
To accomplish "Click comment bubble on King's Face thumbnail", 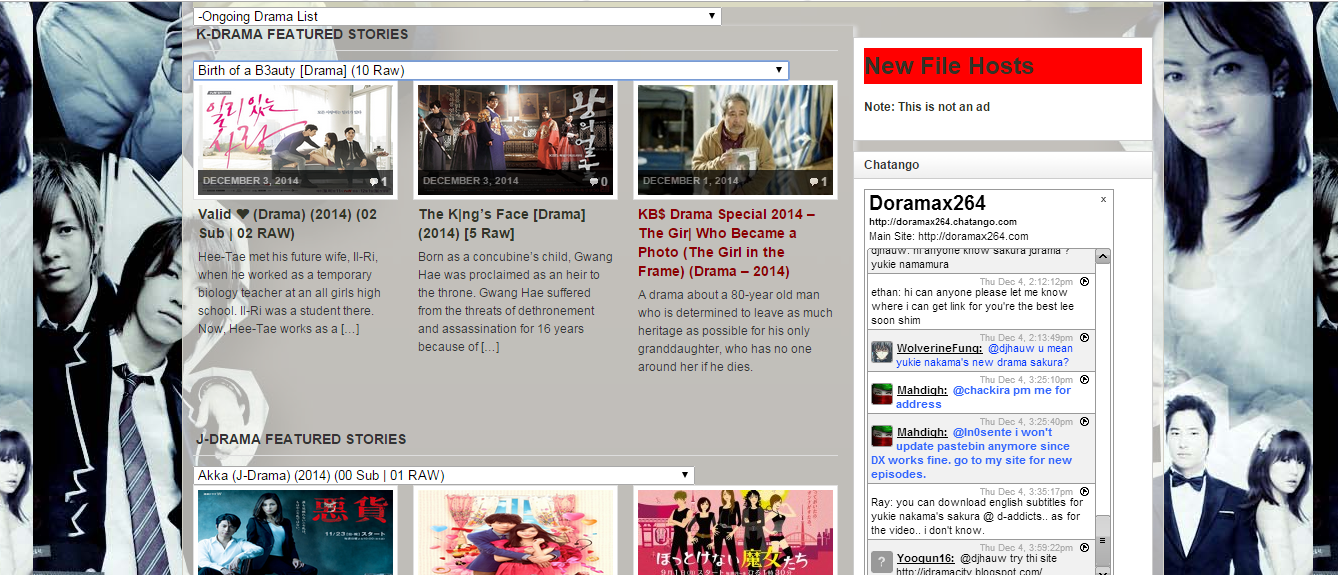I will tap(597, 182).
